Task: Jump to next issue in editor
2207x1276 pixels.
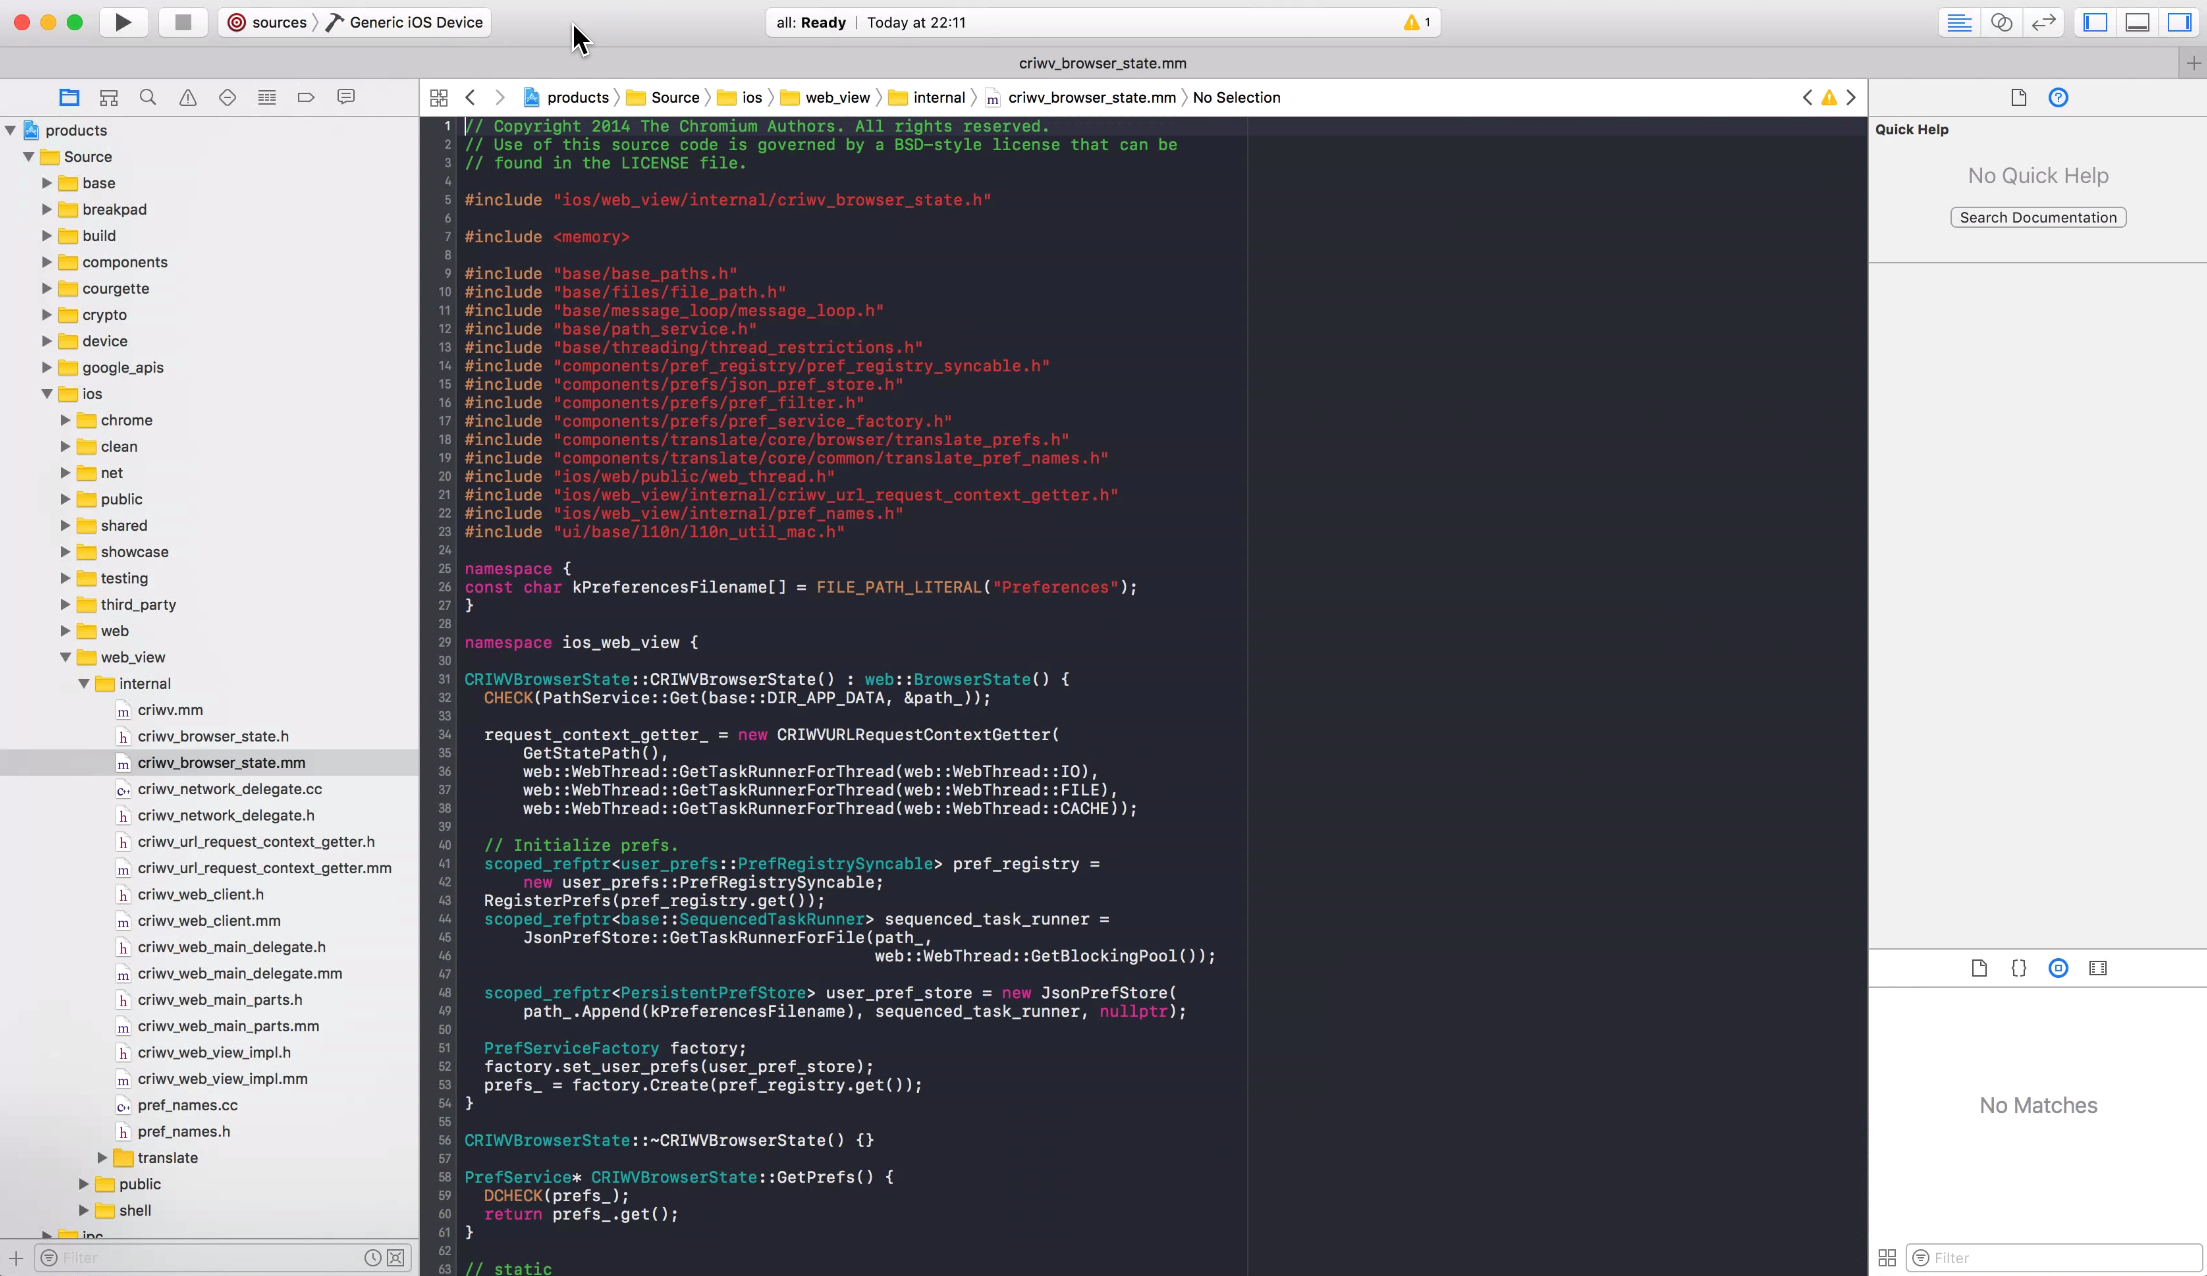Action: [x=1851, y=97]
